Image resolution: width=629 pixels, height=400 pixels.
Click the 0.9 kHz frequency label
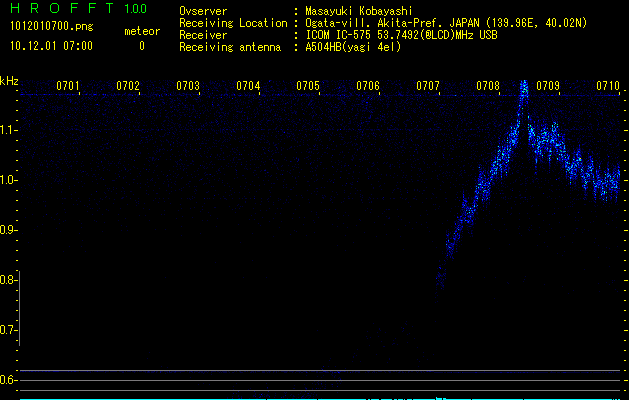(8, 230)
